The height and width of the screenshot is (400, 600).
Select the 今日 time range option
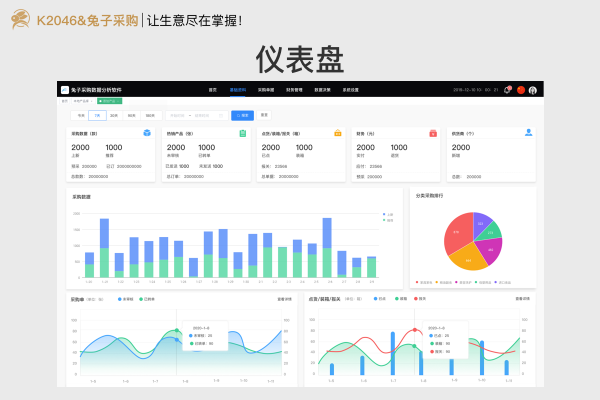pos(81,115)
